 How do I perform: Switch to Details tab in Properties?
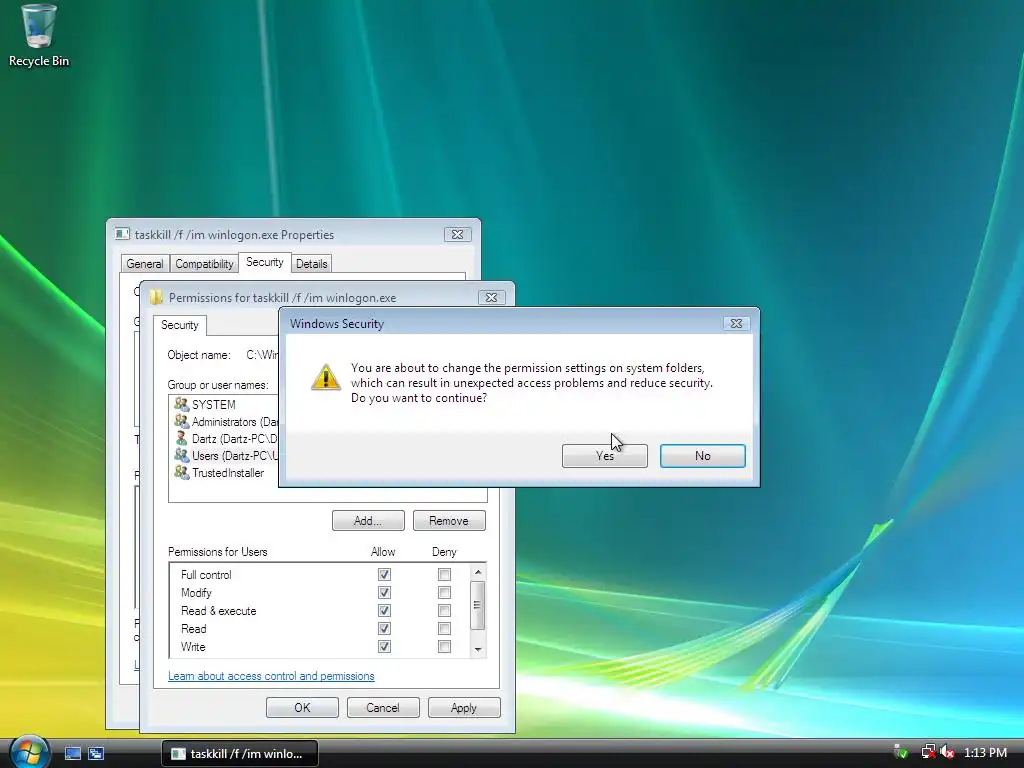coord(312,264)
